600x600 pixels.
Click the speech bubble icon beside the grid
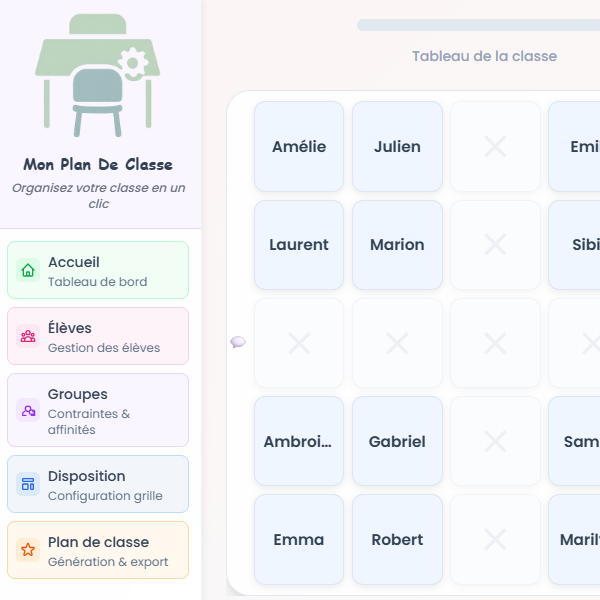coord(238,342)
